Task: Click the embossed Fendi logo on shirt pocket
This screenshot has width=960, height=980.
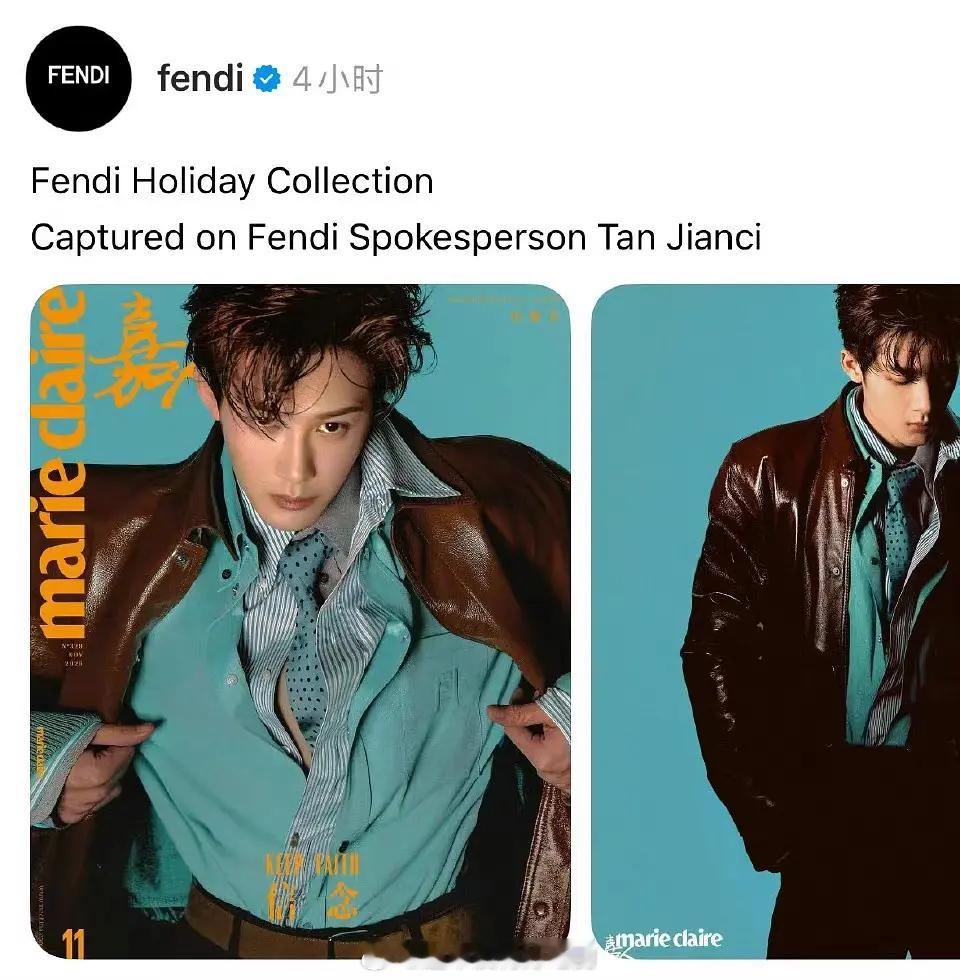Action: coord(447,689)
